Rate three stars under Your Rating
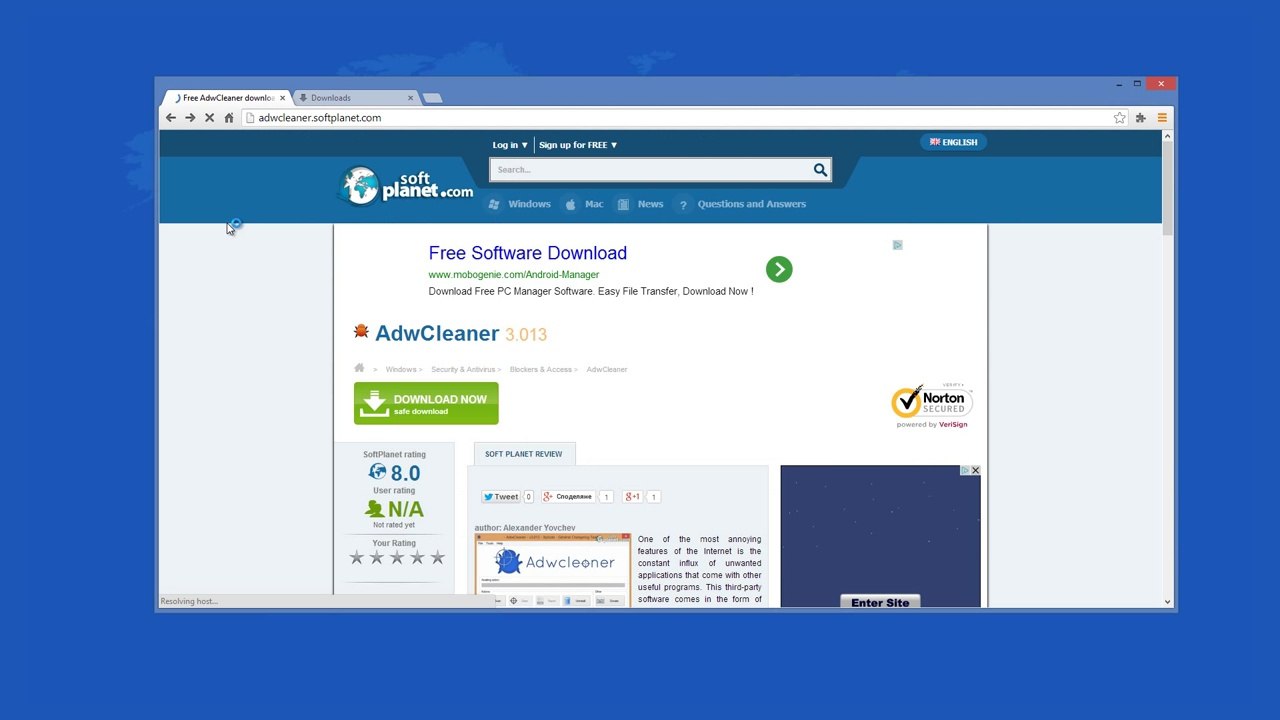Screen dimensions: 1280x720 pos(397,558)
